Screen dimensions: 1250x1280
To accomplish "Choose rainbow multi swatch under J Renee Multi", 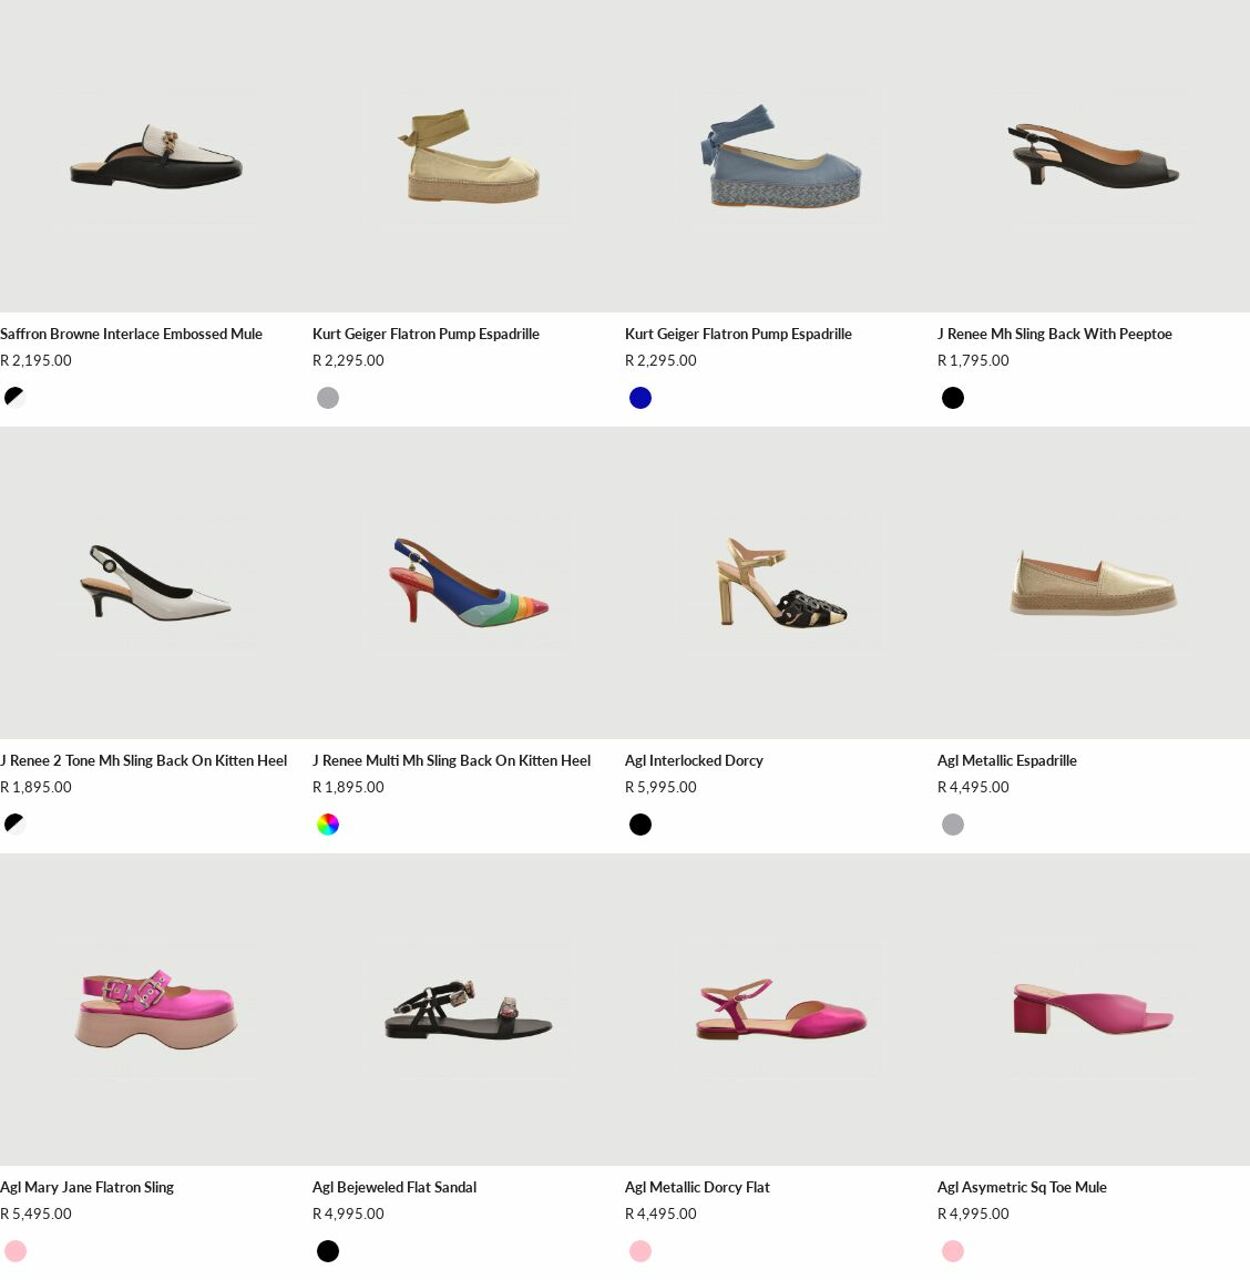I will [x=328, y=825].
